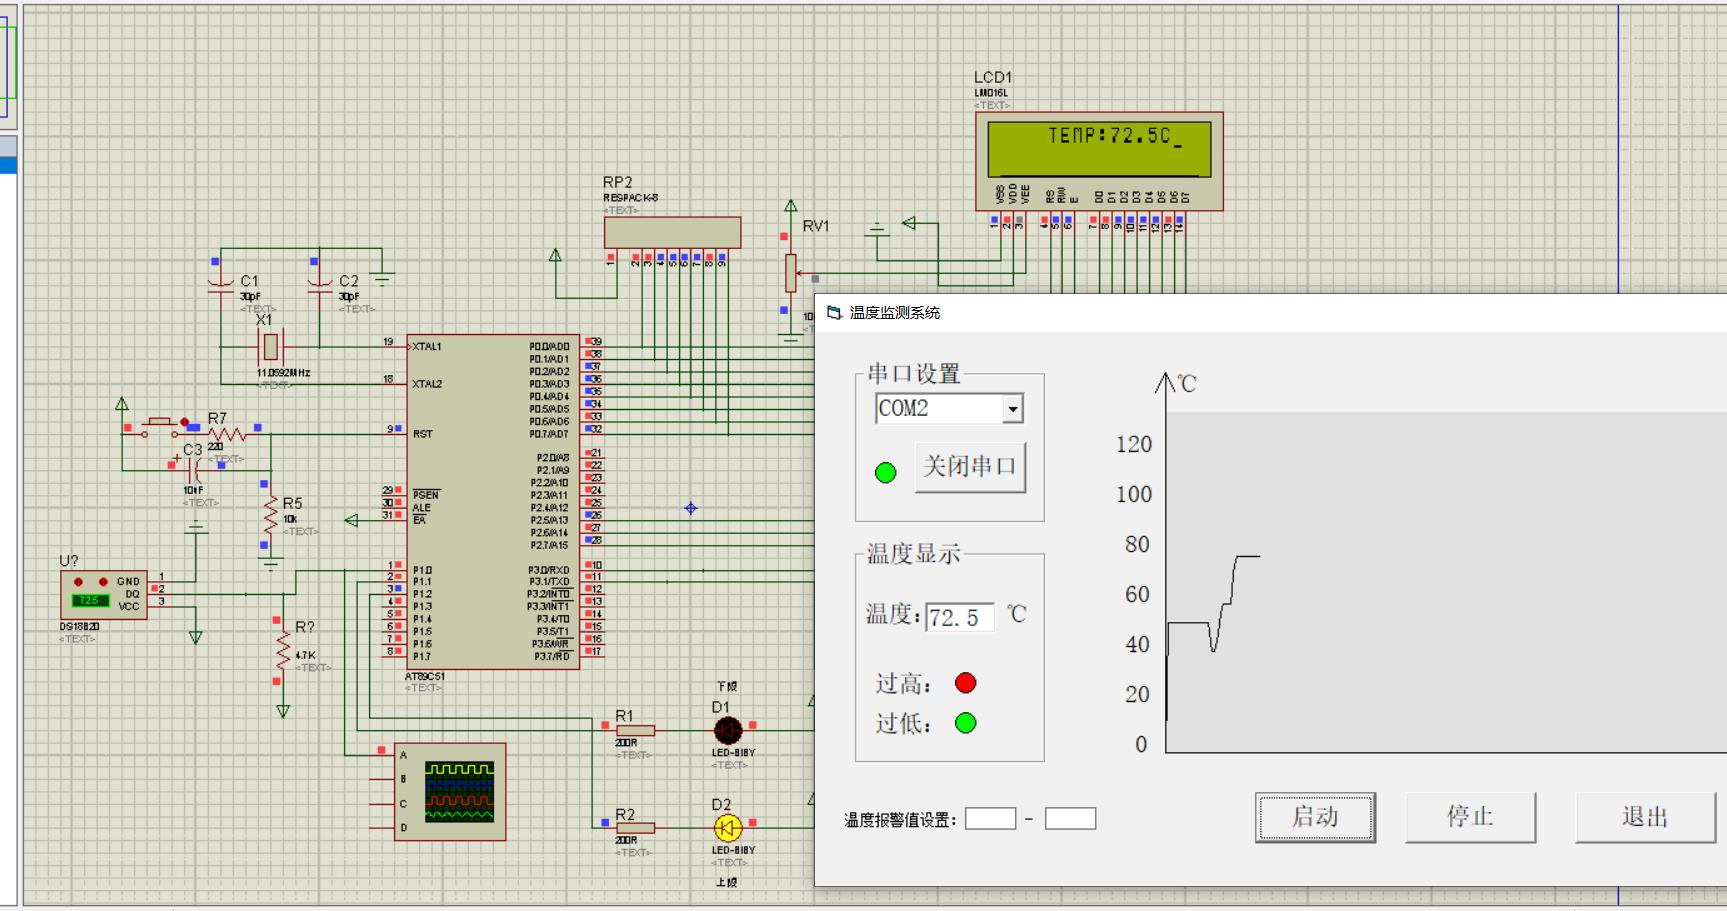Select the 4.7K pull-up resistor symbol
Screen dimensions: 1727x911
pos(283,650)
